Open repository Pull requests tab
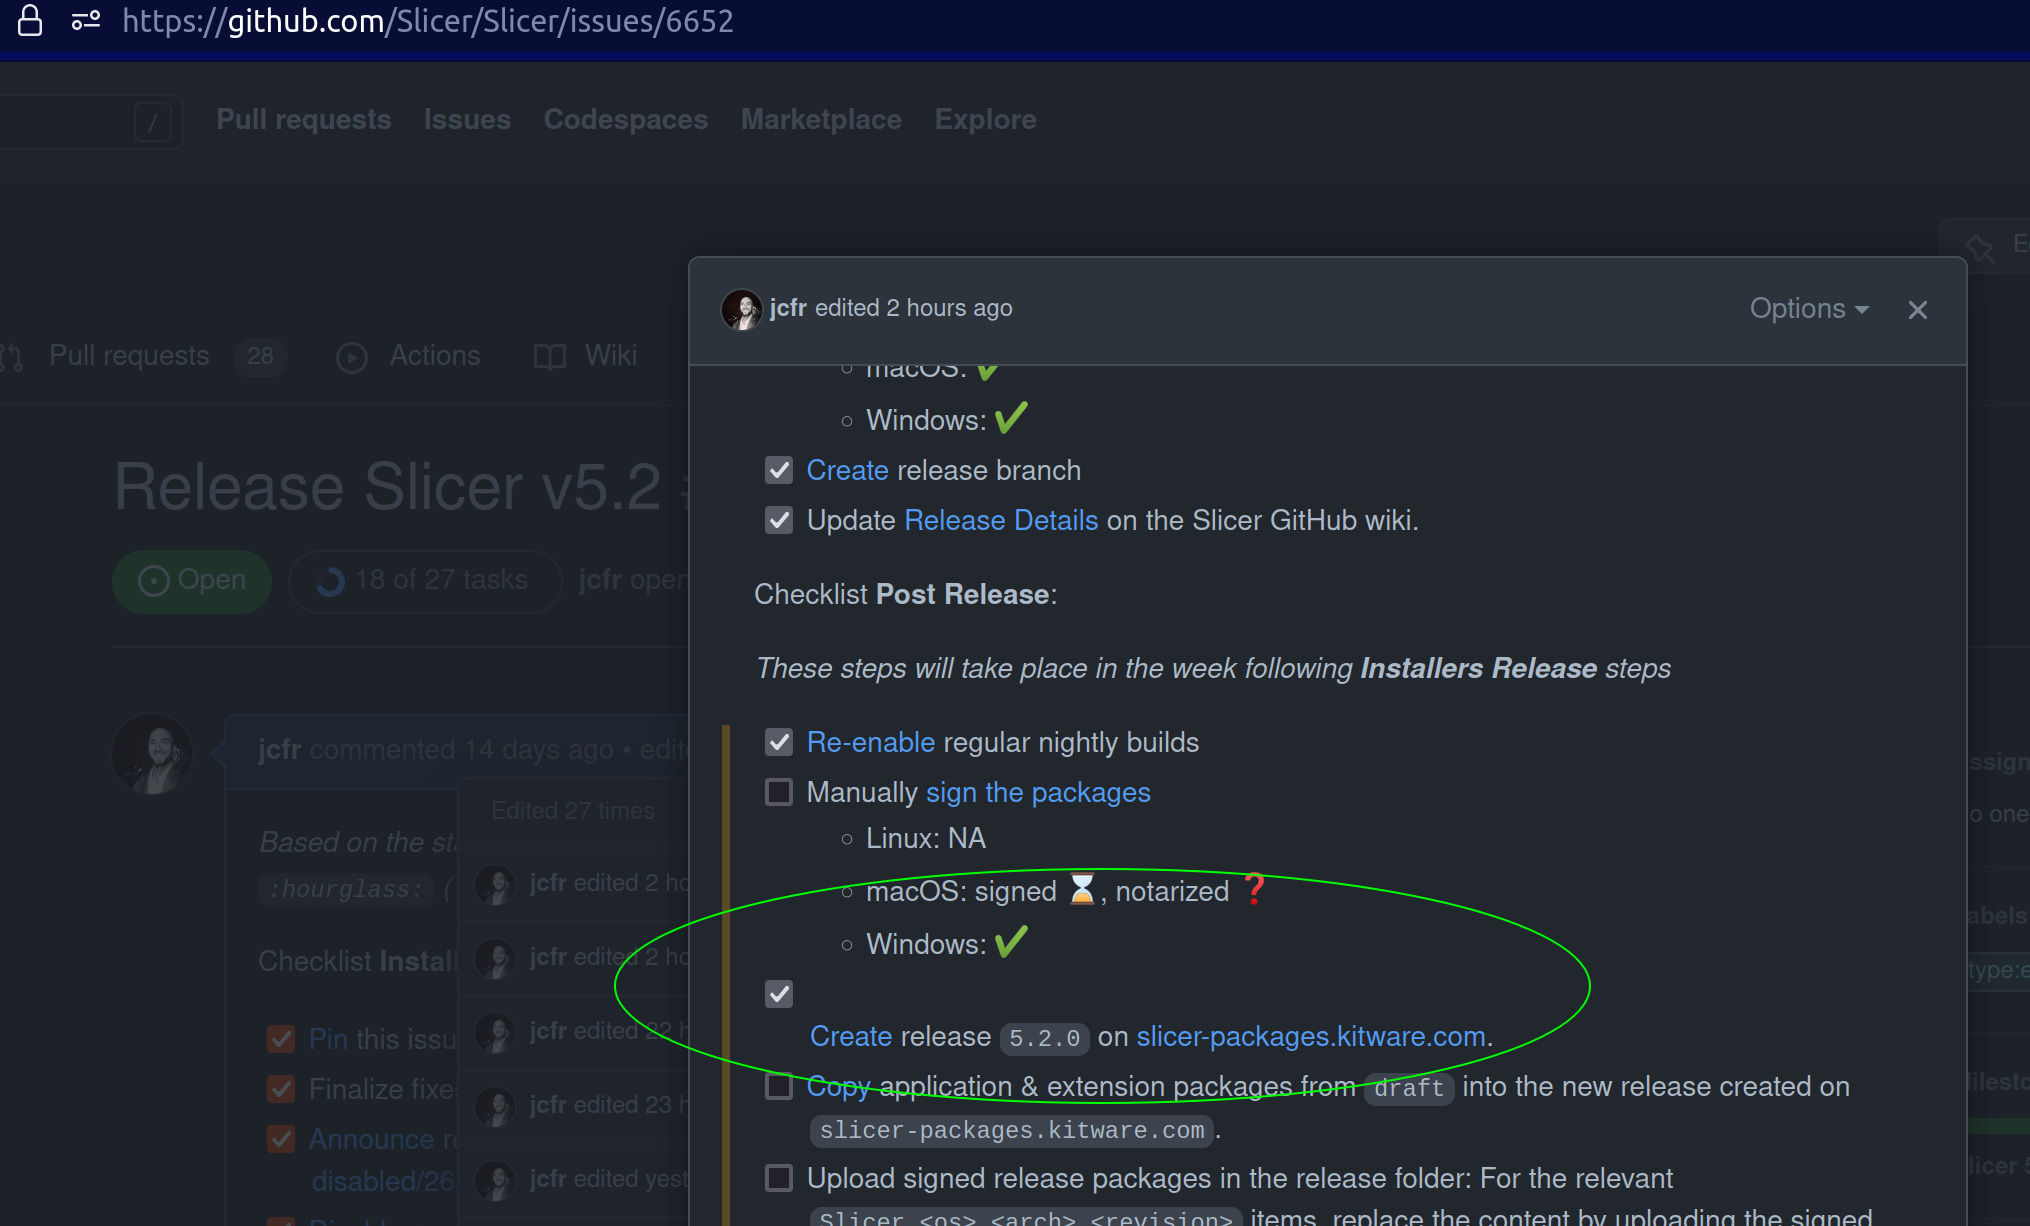The width and height of the screenshot is (2030, 1226). pyautogui.click(x=143, y=356)
